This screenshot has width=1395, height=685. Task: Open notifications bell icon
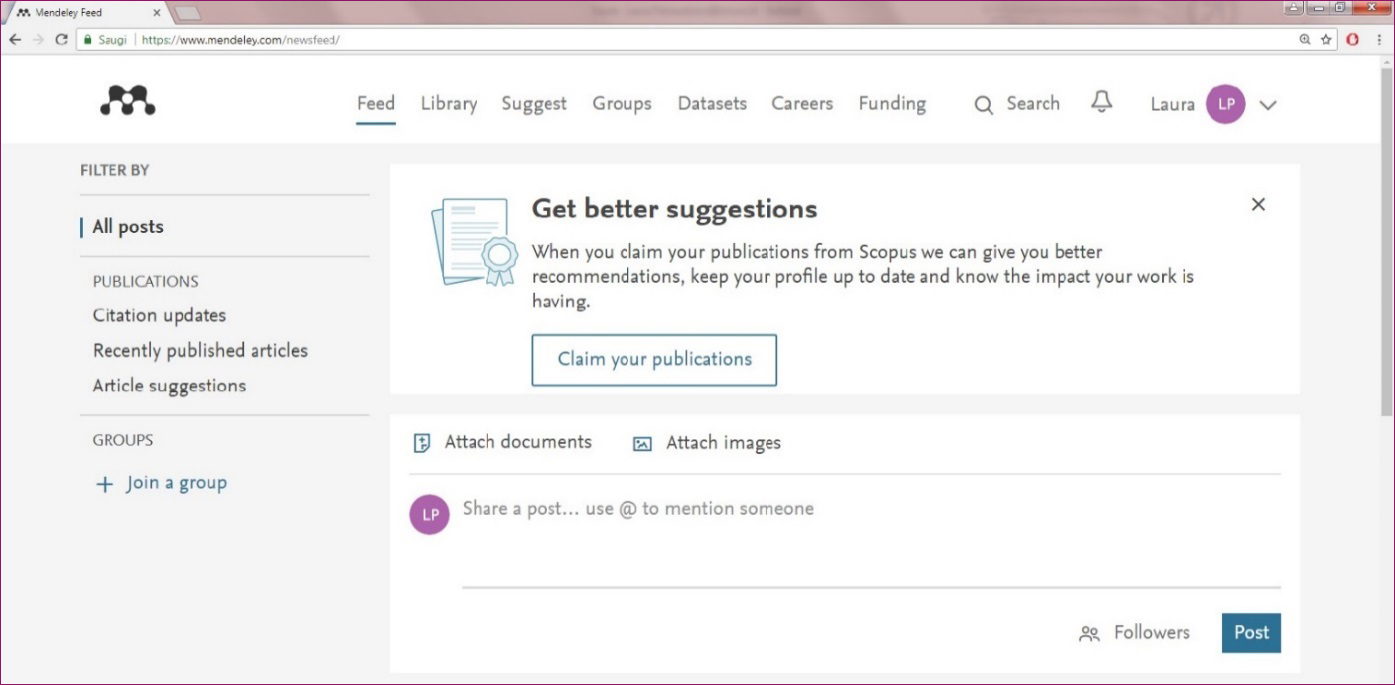(x=1101, y=102)
